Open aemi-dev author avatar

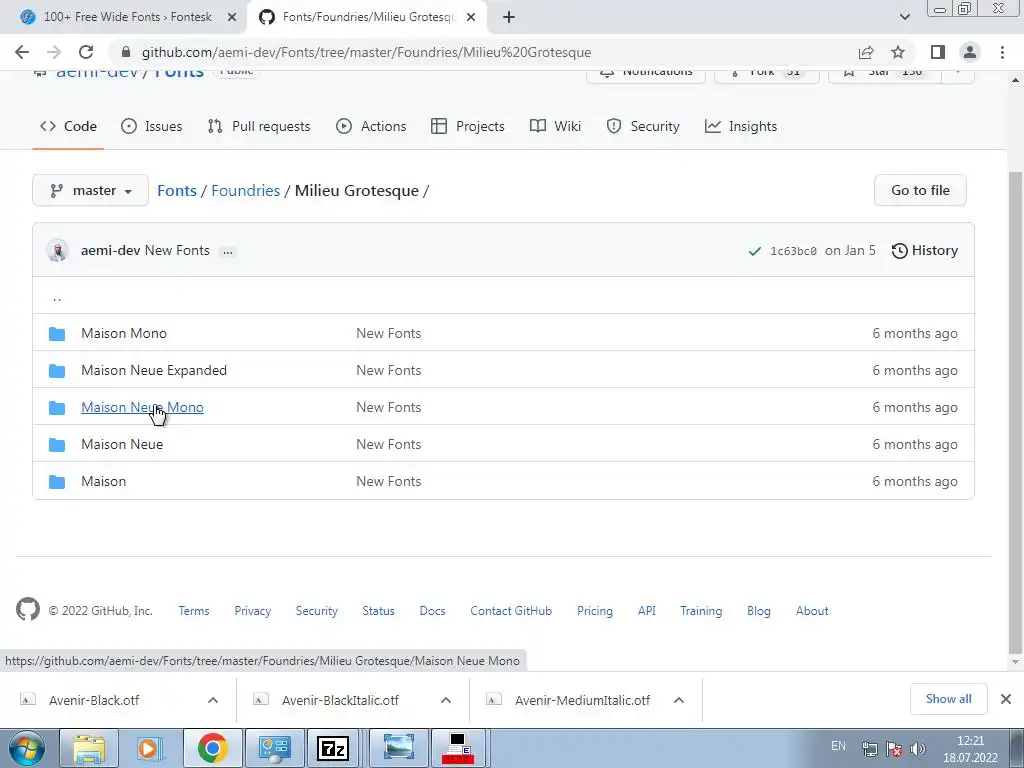coord(57,251)
